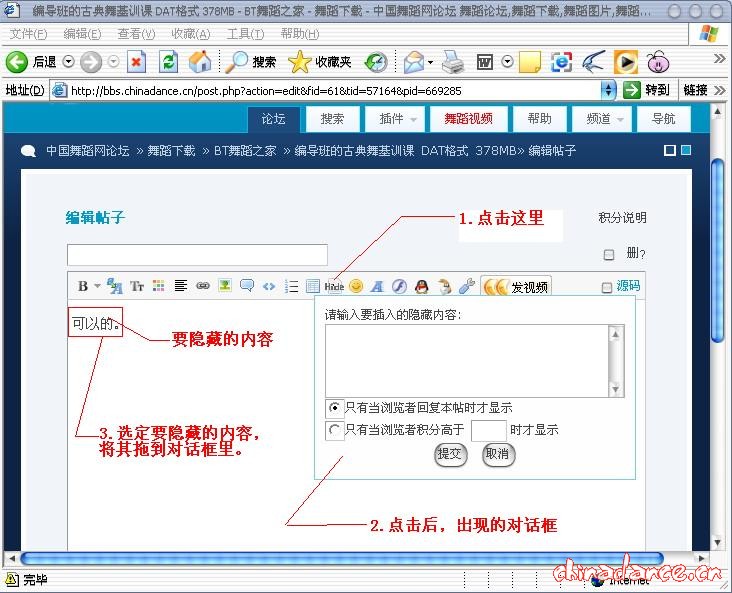Open the 文件(F) menu
The image size is (732, 593).
tap(28, 34)
